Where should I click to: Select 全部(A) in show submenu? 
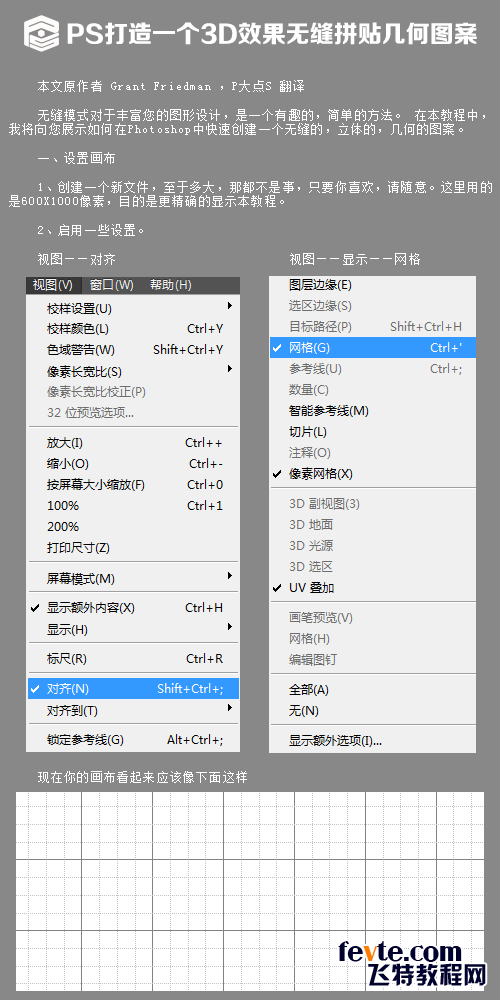(x=372, y=689)
